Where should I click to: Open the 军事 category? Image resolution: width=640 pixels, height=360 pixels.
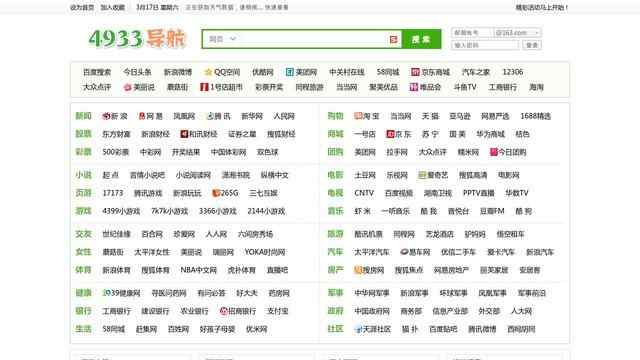point(335,293)
